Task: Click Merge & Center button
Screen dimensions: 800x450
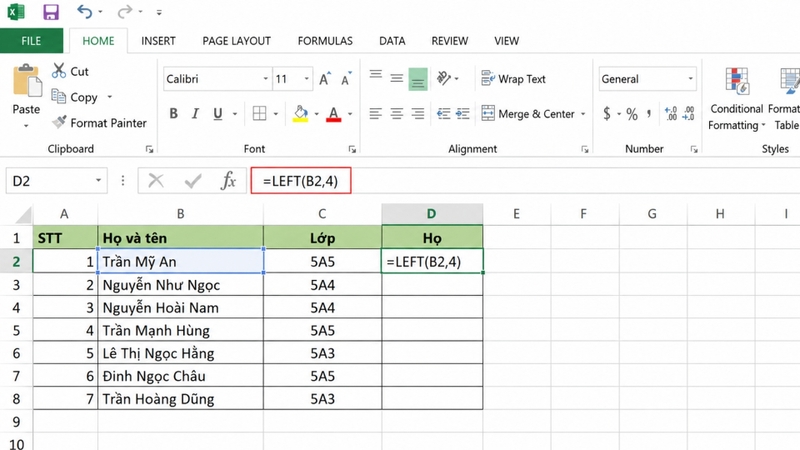Action: [x=528, y=114]
